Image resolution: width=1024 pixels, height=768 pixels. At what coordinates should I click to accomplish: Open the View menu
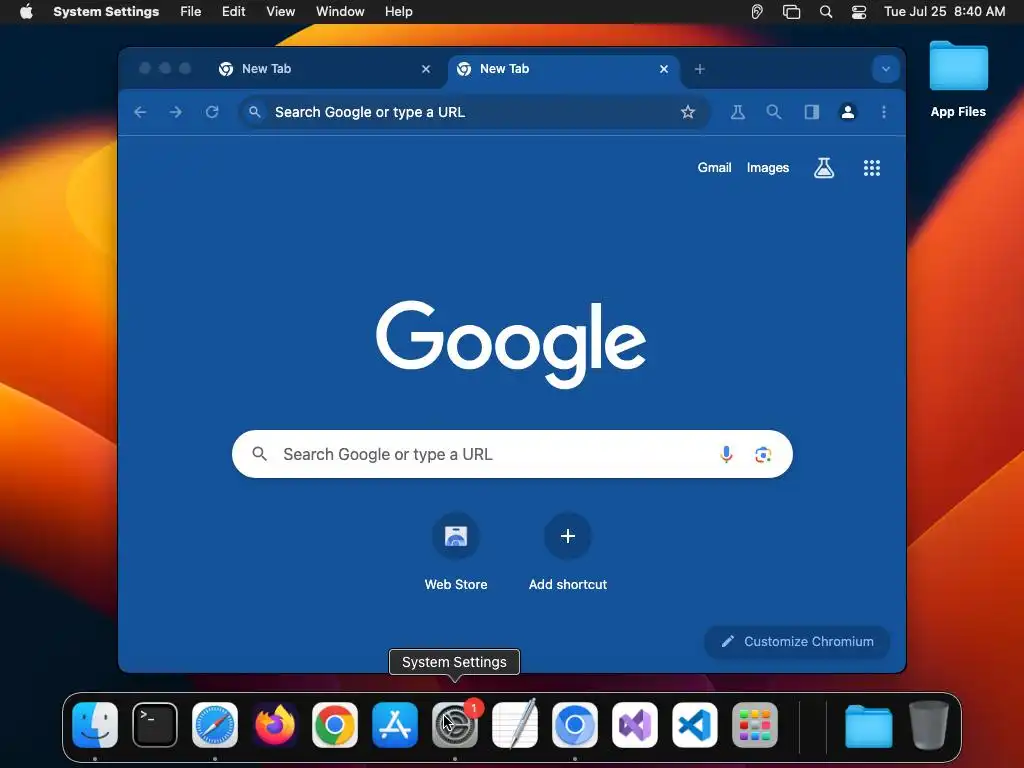coord(281,12)
